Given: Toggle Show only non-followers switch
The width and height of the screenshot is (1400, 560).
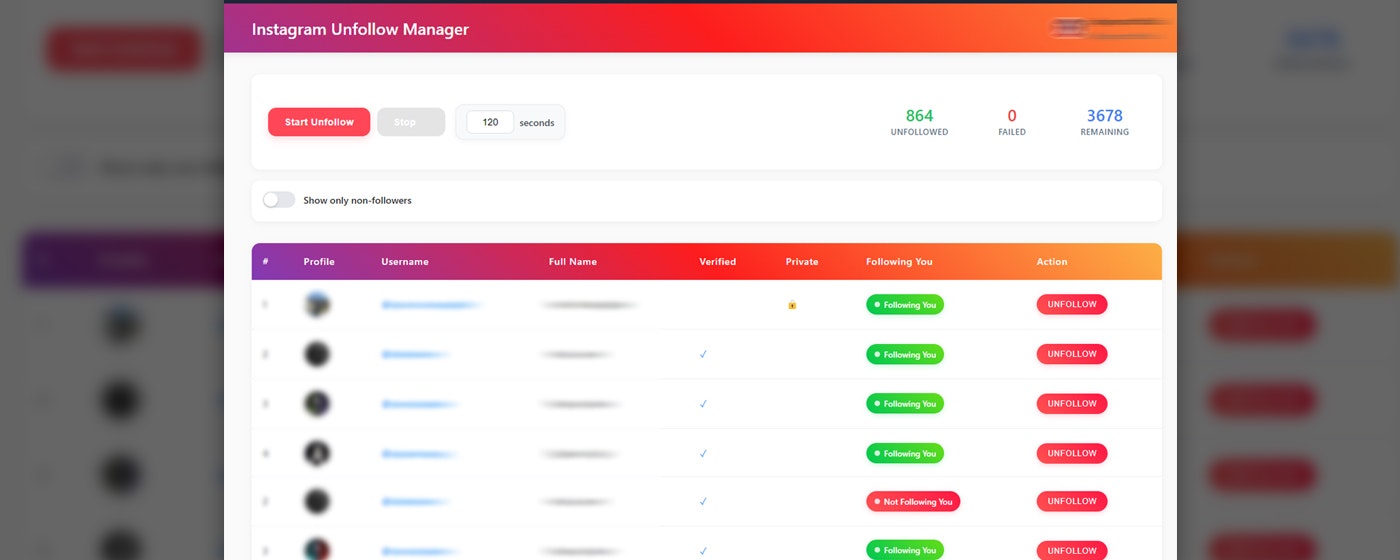Looking at the screenshot, I should pyautogui.click(x=279, y=200).
